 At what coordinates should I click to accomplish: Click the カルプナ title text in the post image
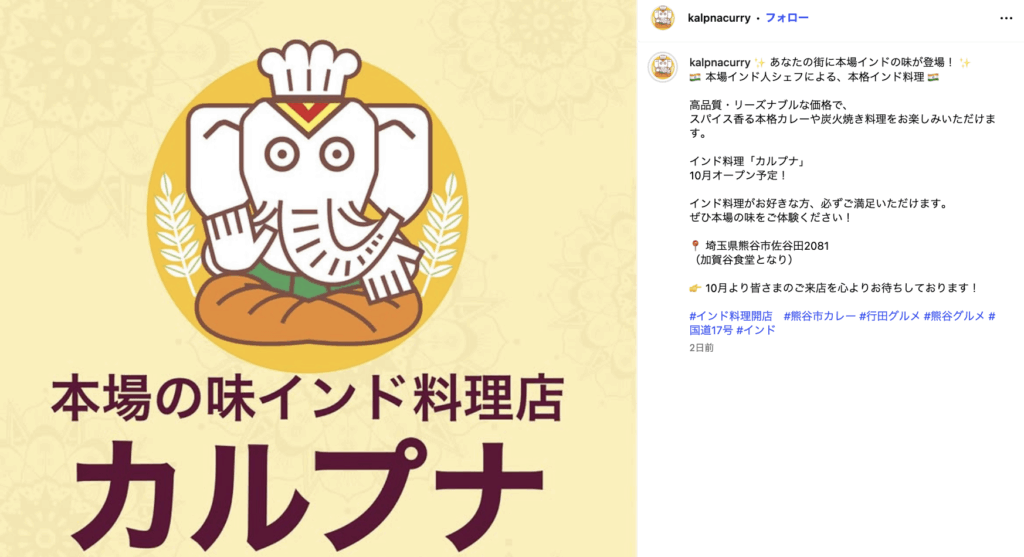point(307,494)
